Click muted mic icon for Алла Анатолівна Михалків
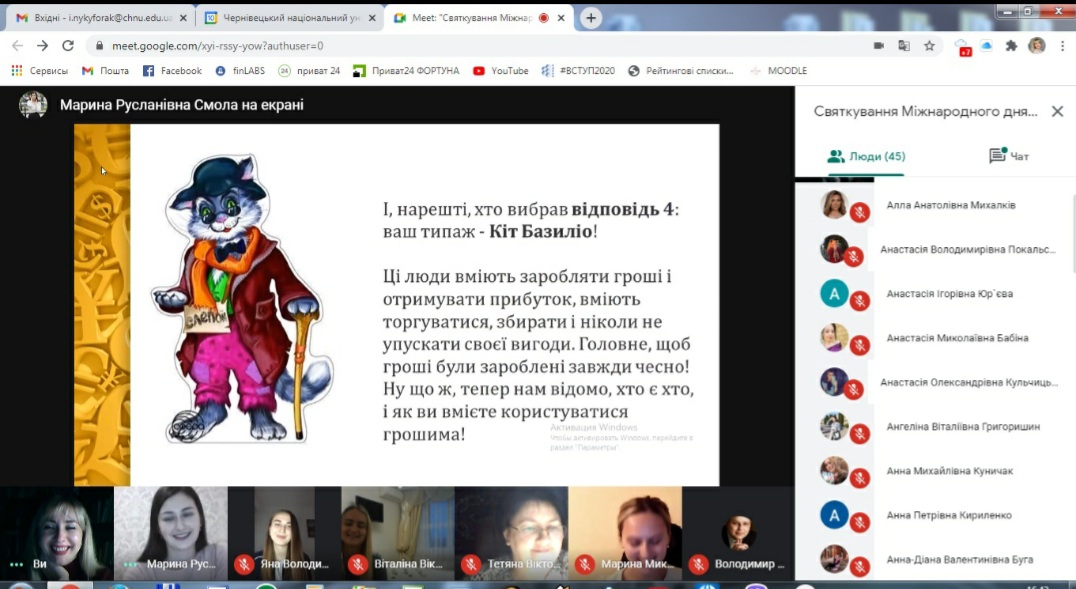The height and width of the screenshot is (589, 1076). coord(859,212)
